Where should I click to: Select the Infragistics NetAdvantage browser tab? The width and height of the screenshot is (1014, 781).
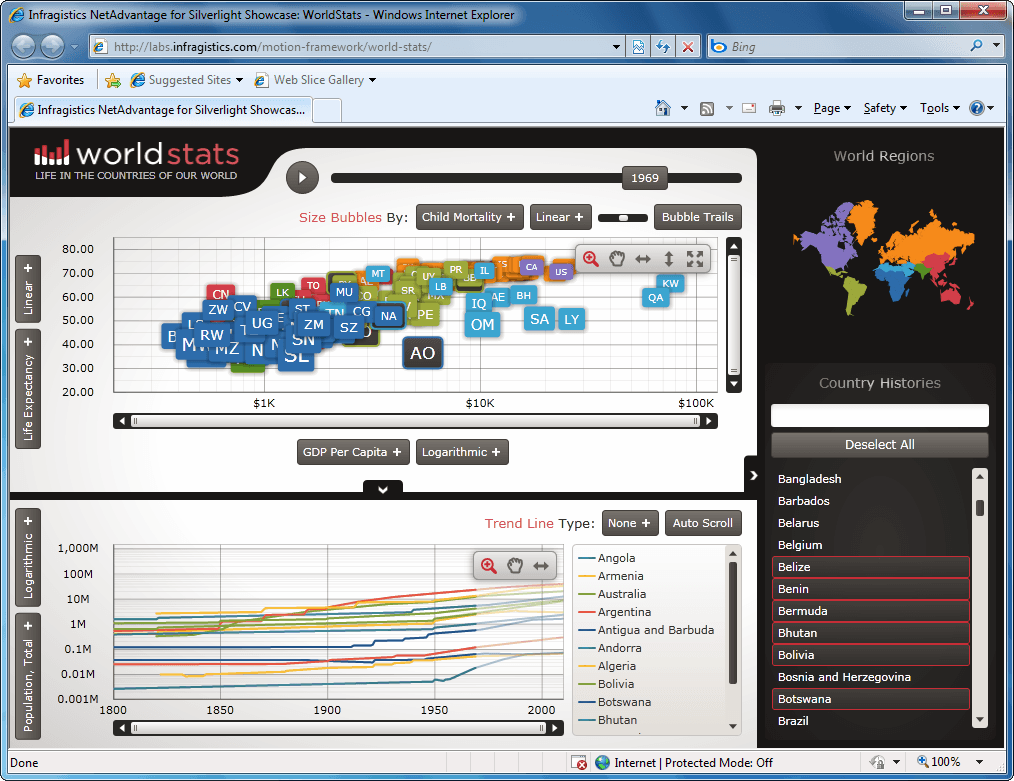[x=163, y=110]
